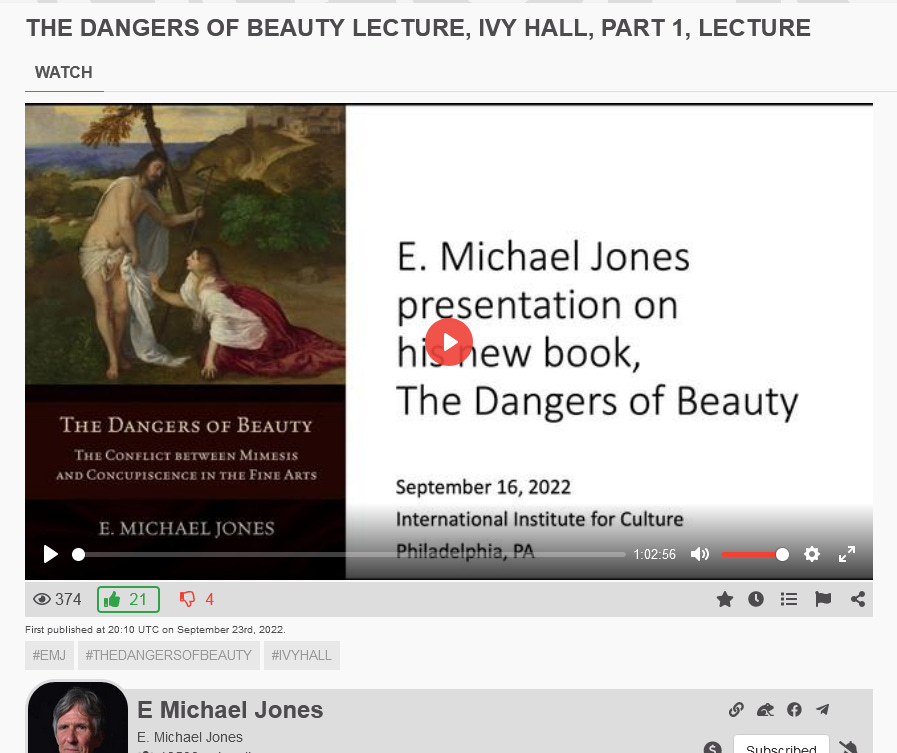This screenshot has width=897, height=753.
Task: Enter fullscreen mode
Action: coord(847,554)
